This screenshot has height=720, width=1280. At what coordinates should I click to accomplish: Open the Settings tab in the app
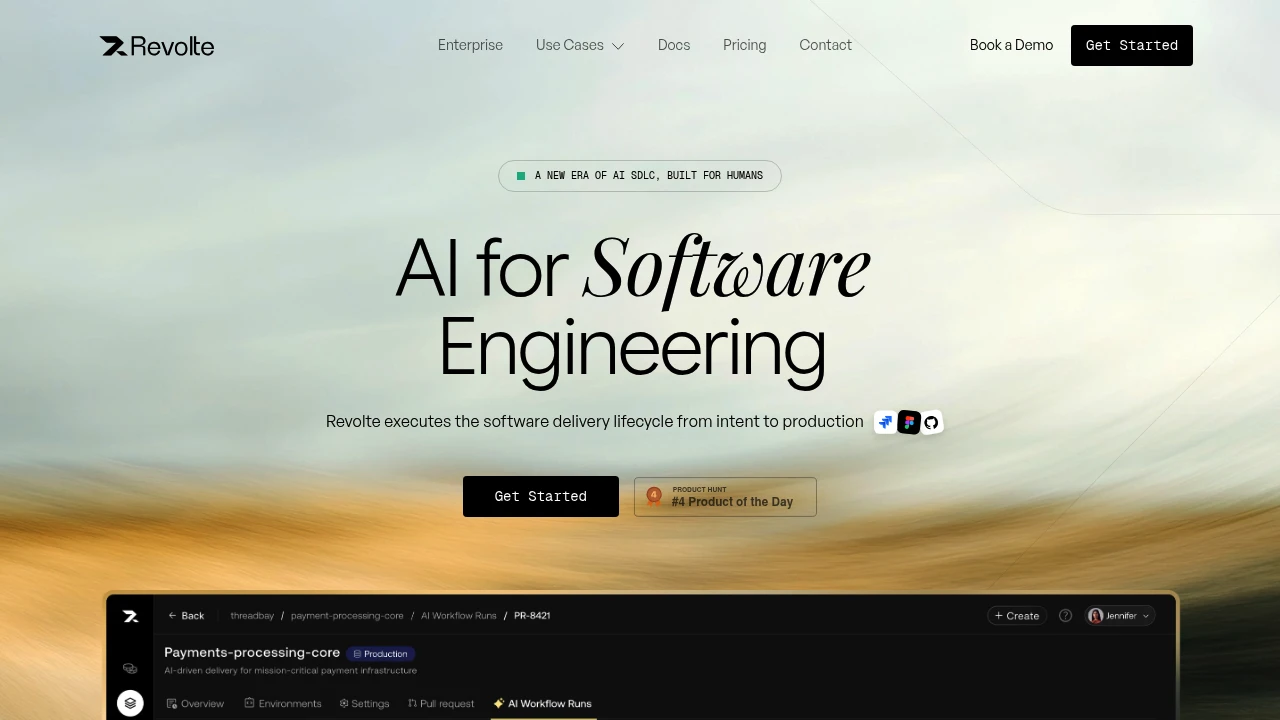click(x=364, y=703)
